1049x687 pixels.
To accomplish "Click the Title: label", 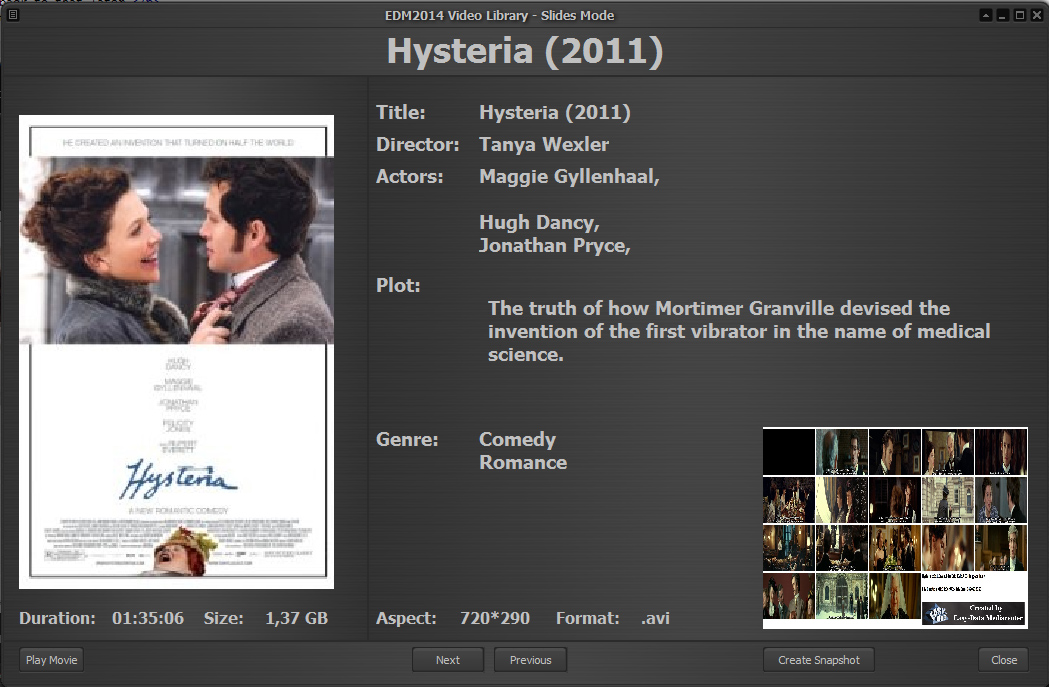I will click(401, 112).
